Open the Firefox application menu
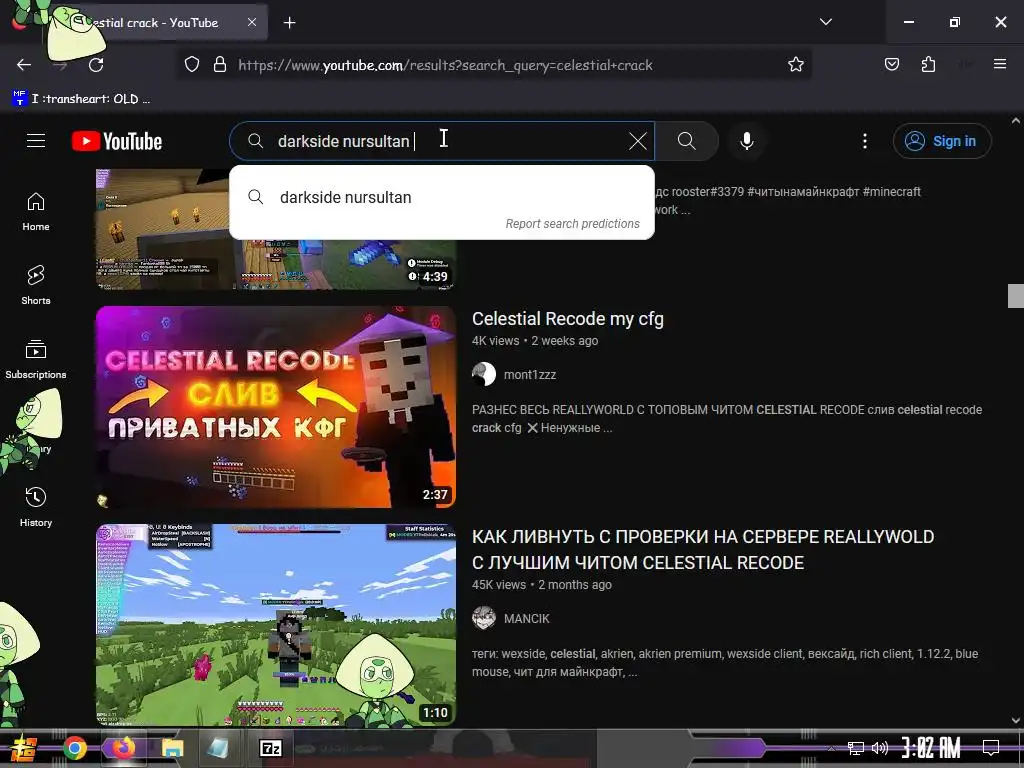The image size is (1024, 768). 999,64
